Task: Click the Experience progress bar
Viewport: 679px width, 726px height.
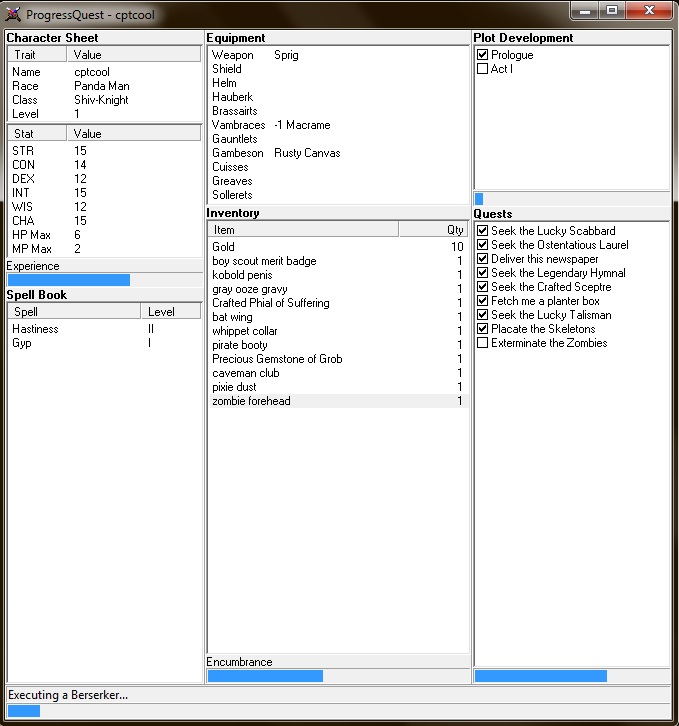Action: (x=104, y=280)
